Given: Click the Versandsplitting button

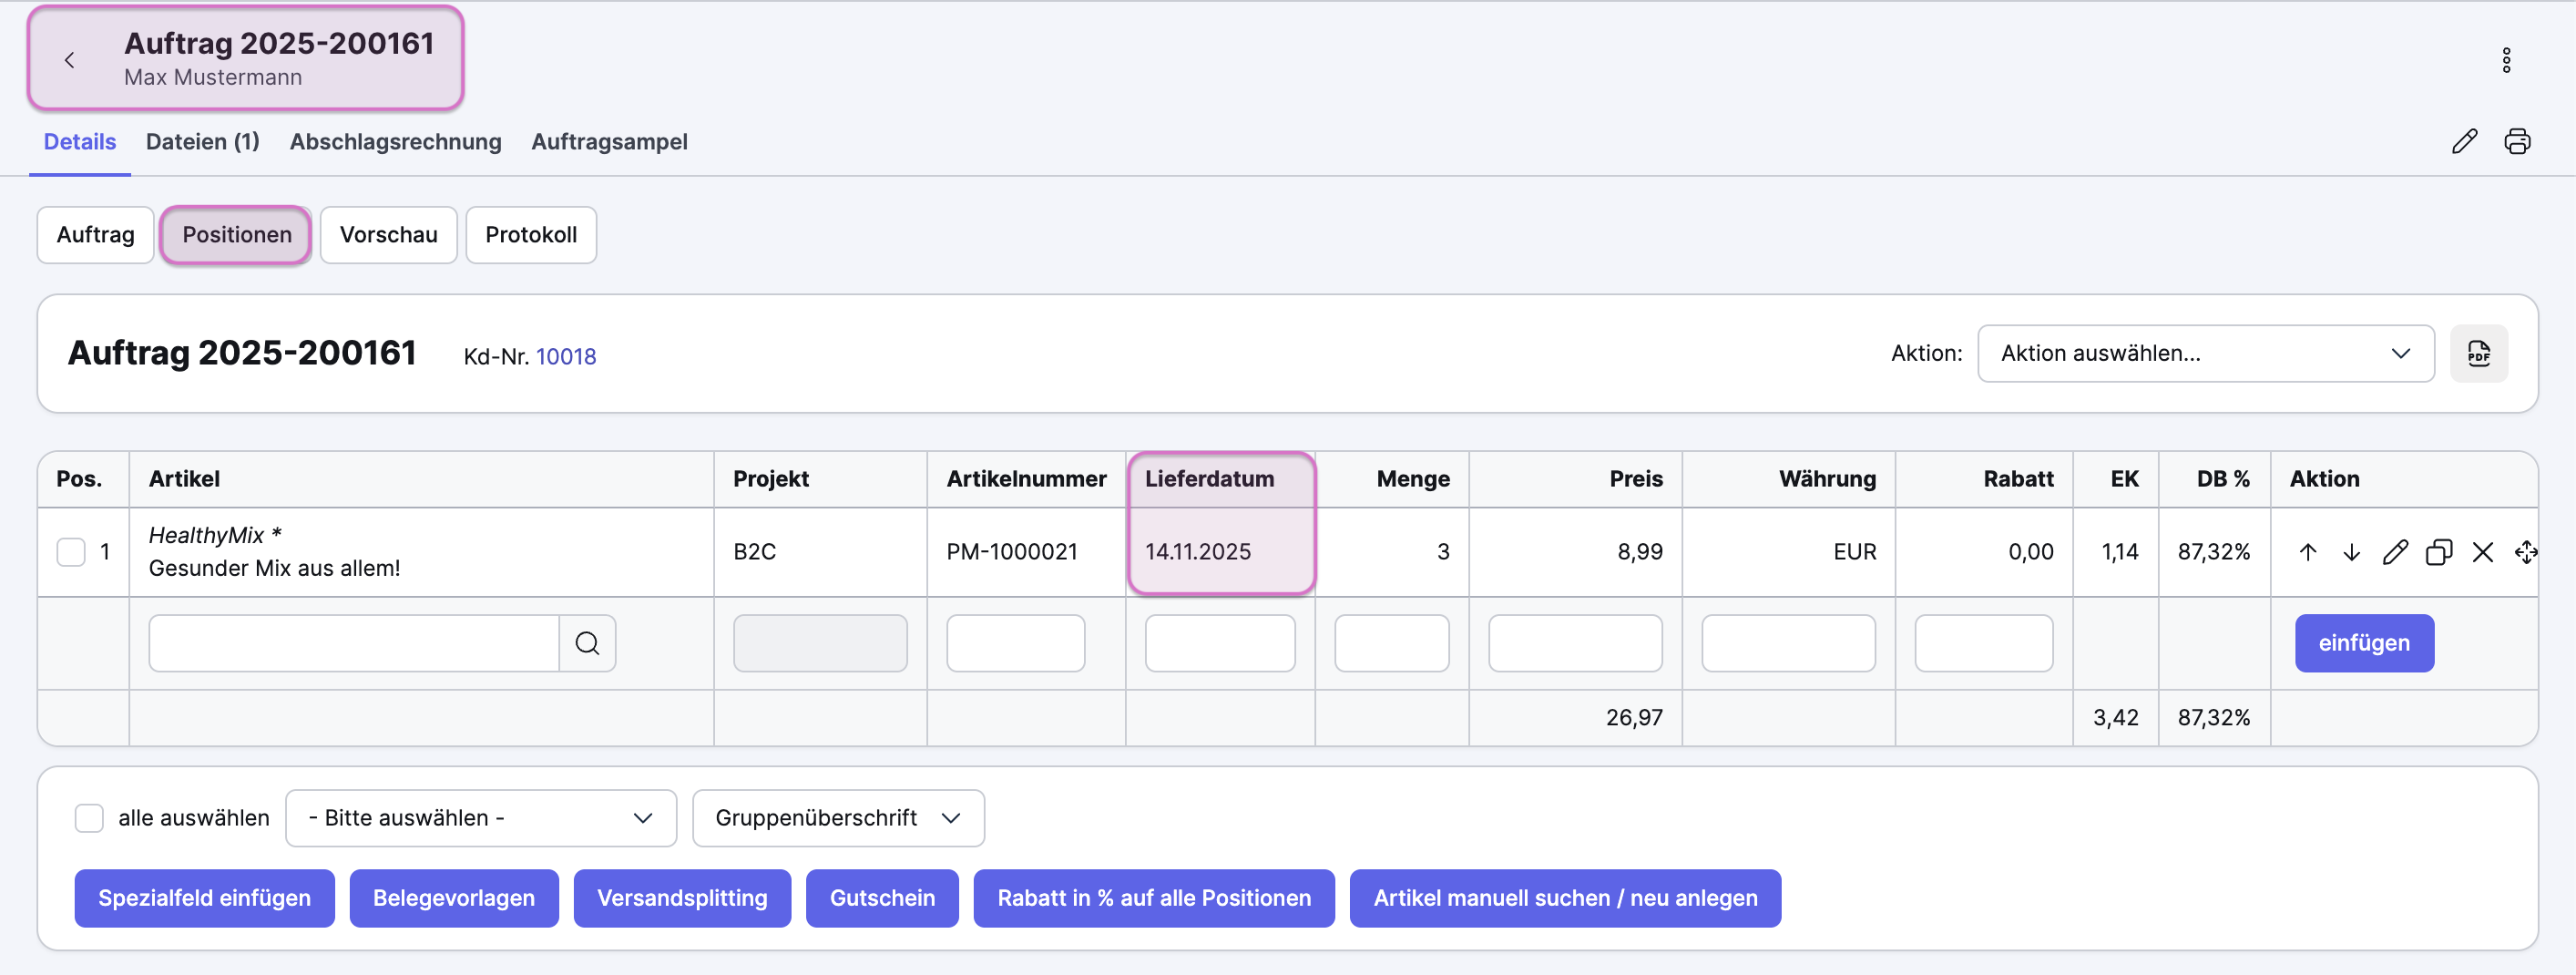Looking at the screenshot, I should pos(682,898).
